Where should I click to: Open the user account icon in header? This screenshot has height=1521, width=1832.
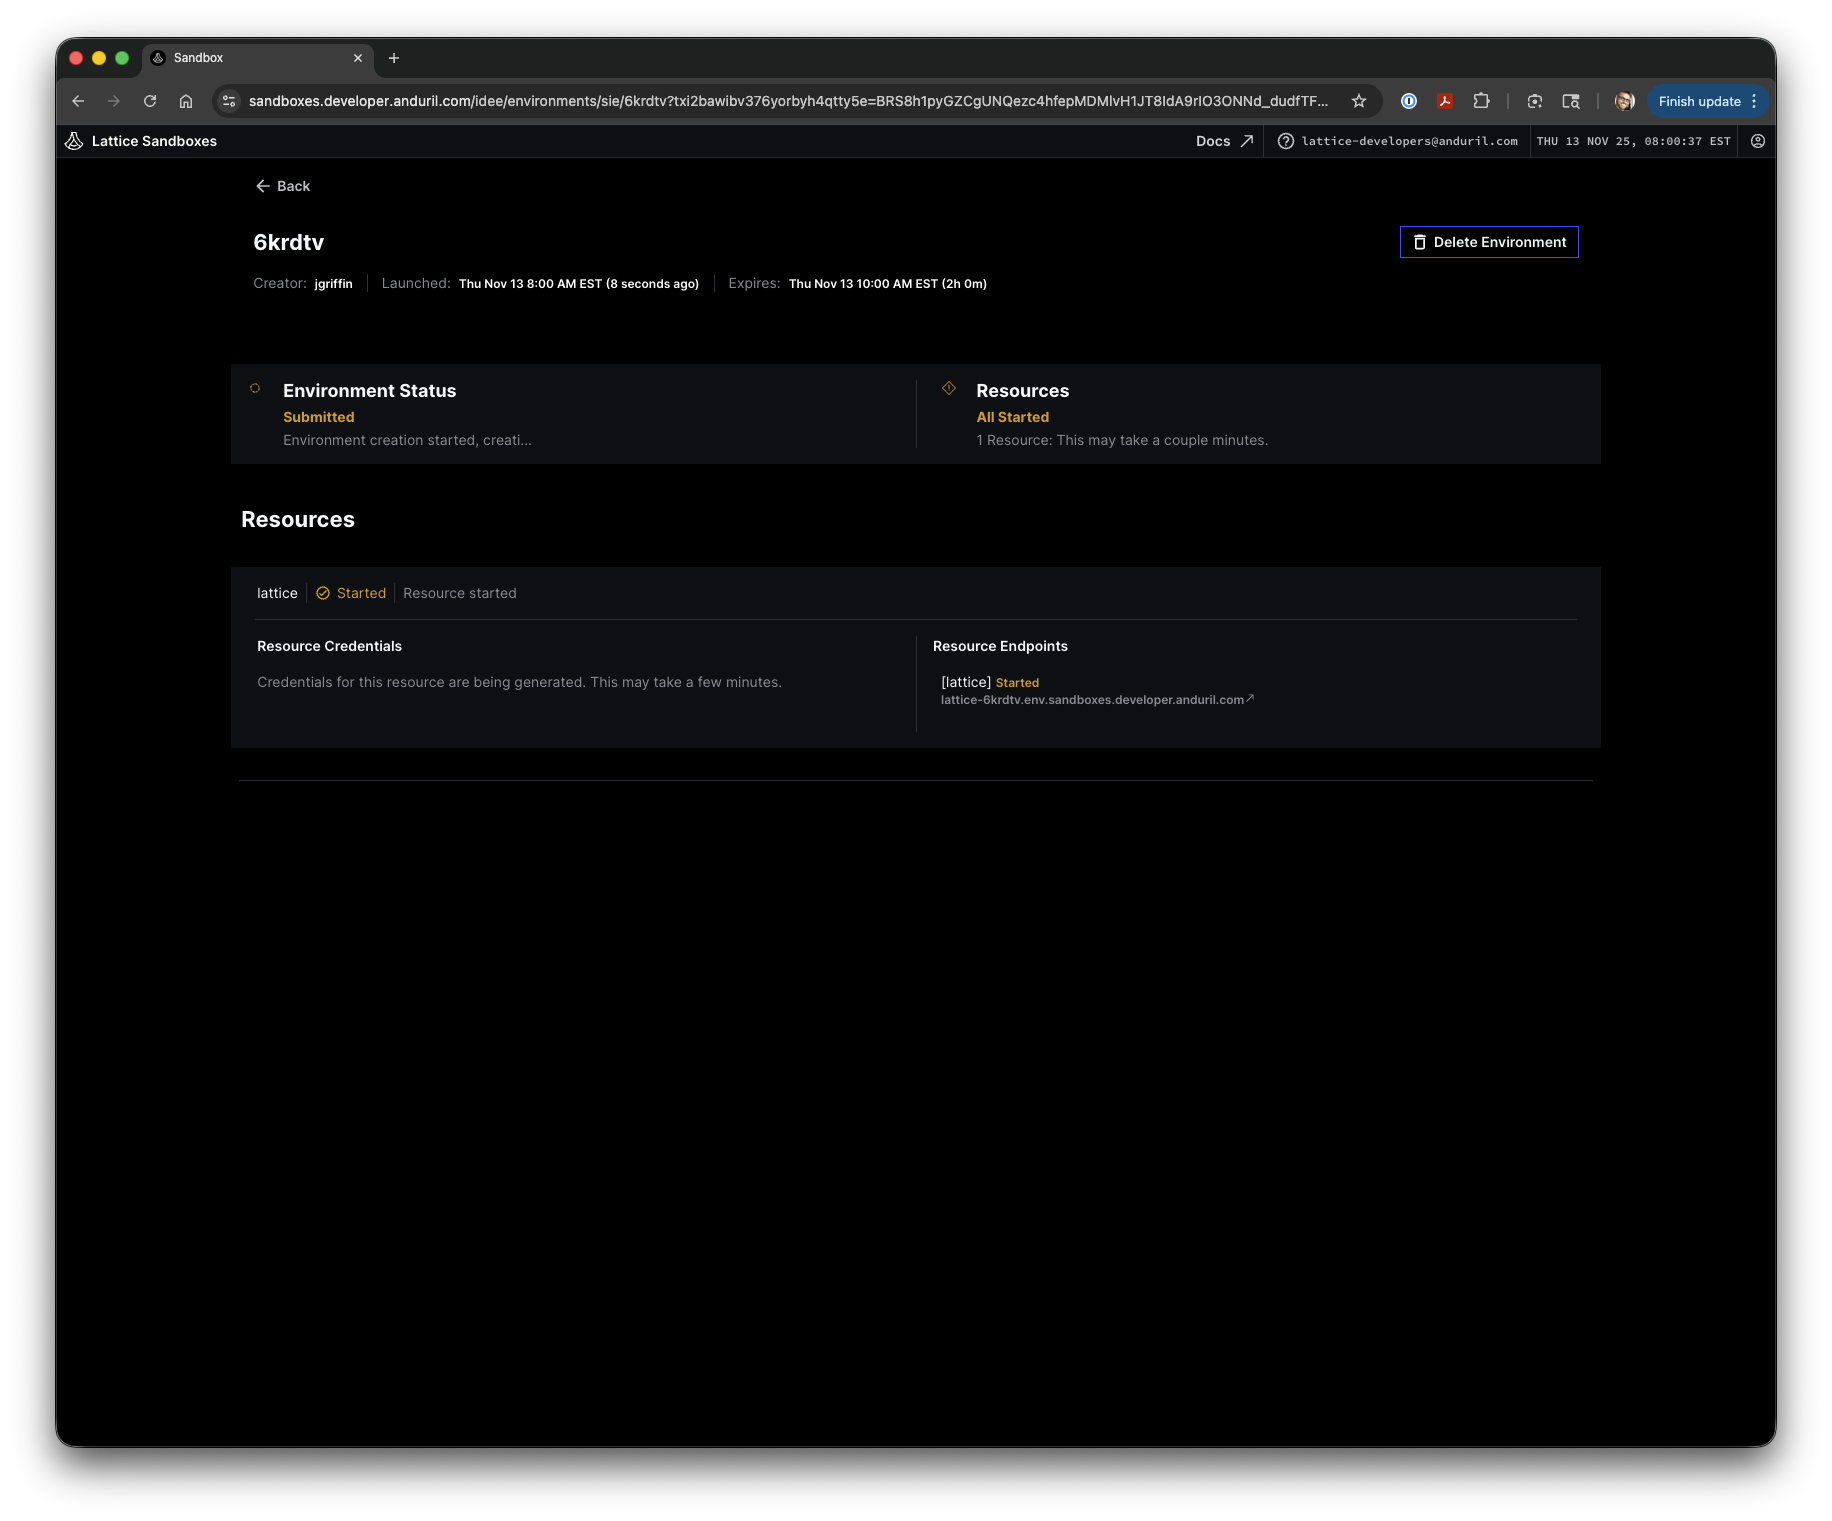point(1757,141)
